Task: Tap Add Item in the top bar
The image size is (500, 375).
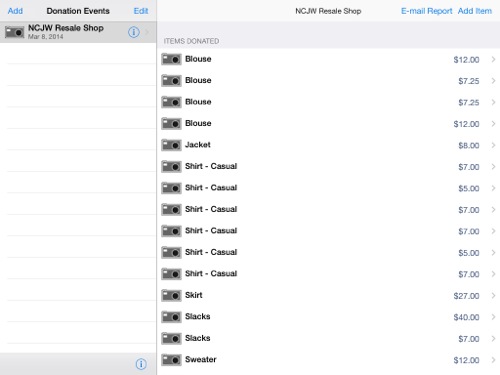Action: click(x=475, y=11)
